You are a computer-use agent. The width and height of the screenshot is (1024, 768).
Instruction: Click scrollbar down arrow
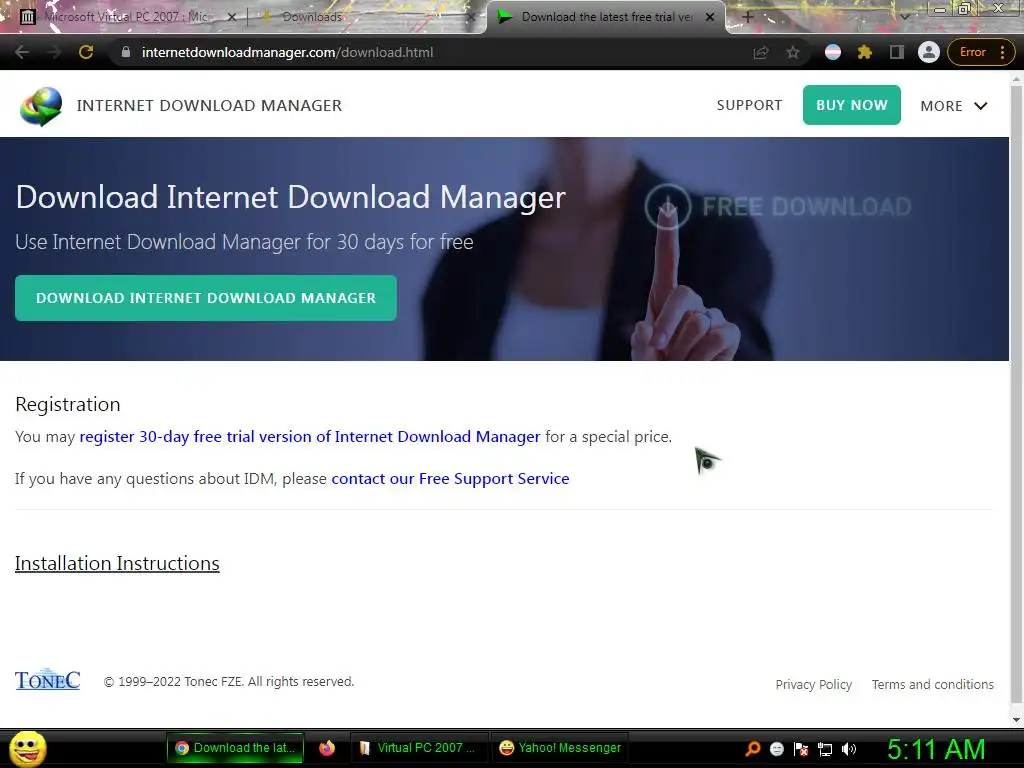tap(1016, 719)
